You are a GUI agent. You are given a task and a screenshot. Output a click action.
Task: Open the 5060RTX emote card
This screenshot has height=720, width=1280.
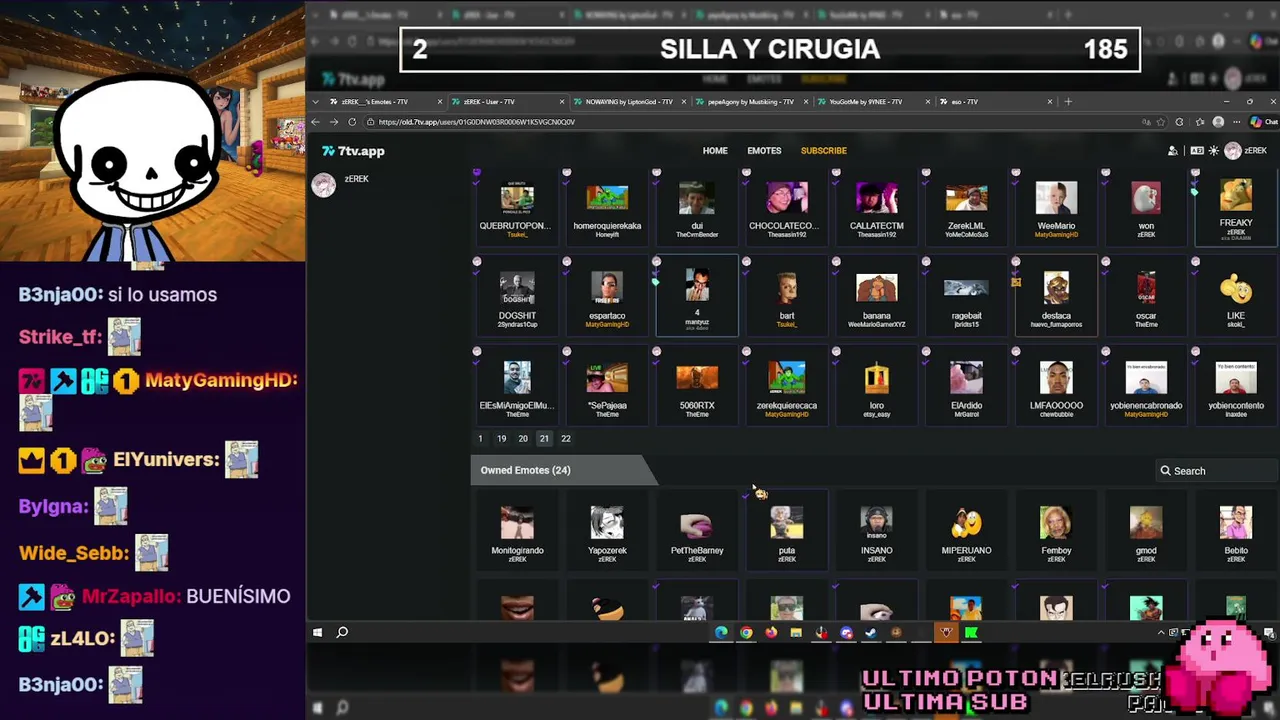[x=697, y=385]
